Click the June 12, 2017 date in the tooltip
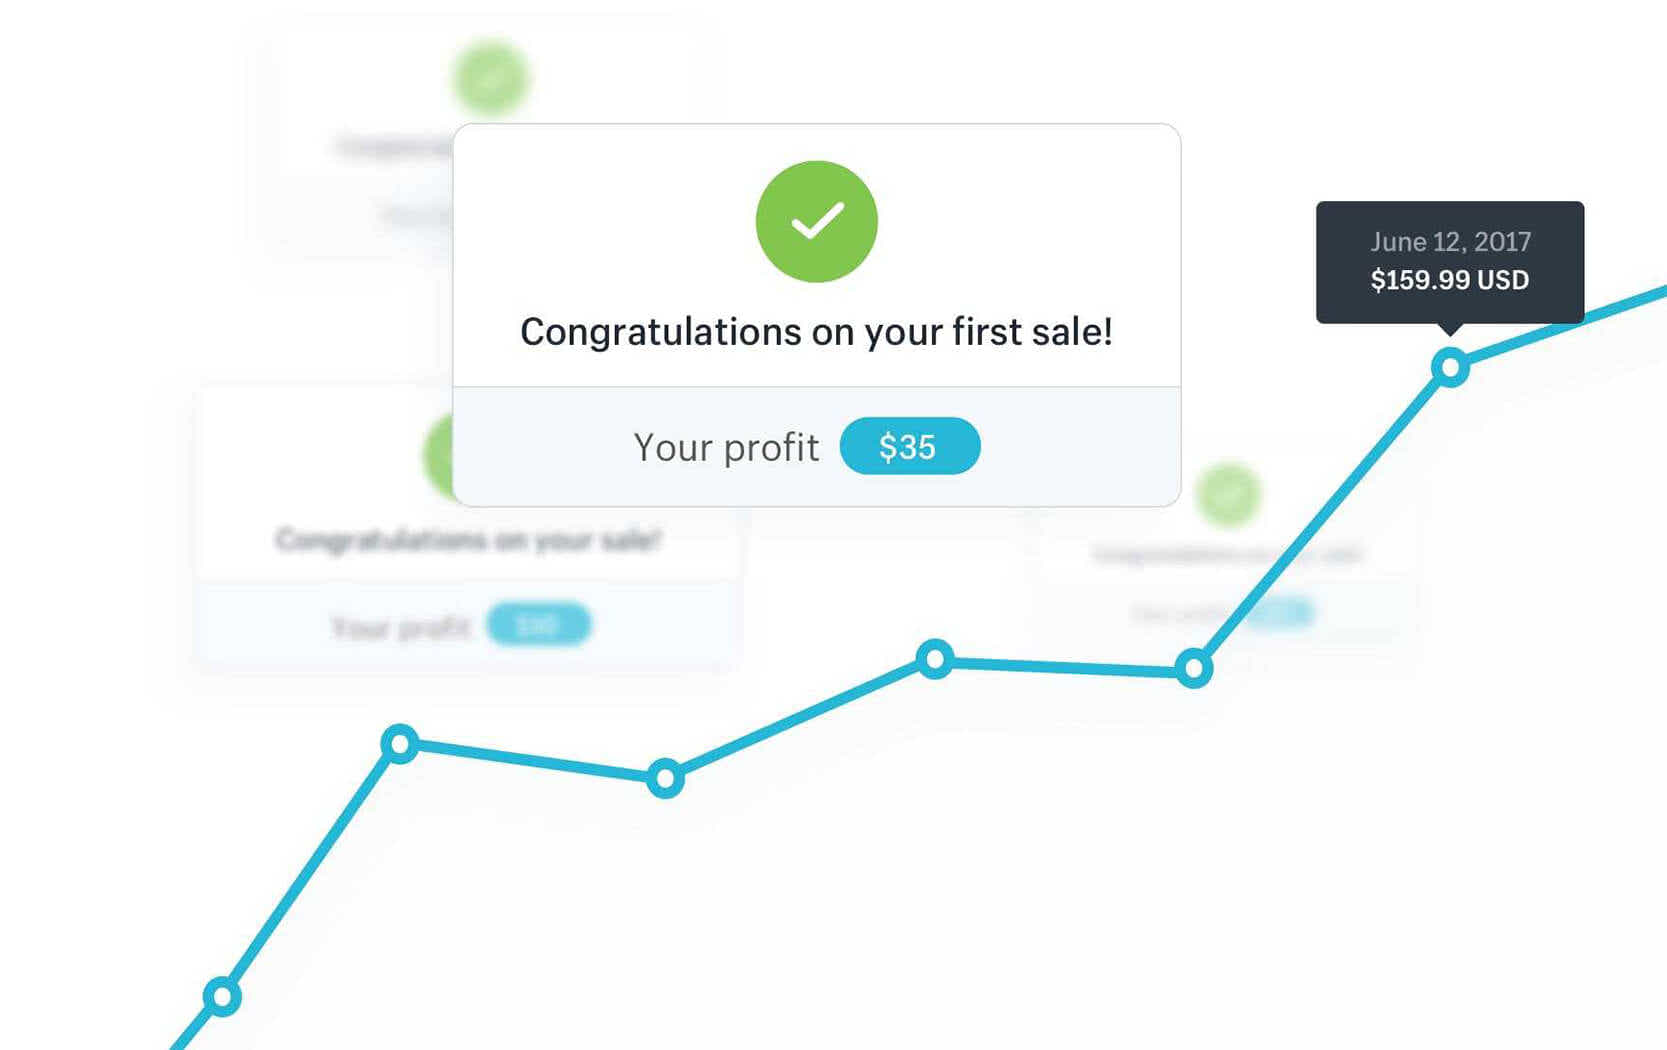Screen dimensions: 1667x1050 (x=1450, y=242)
